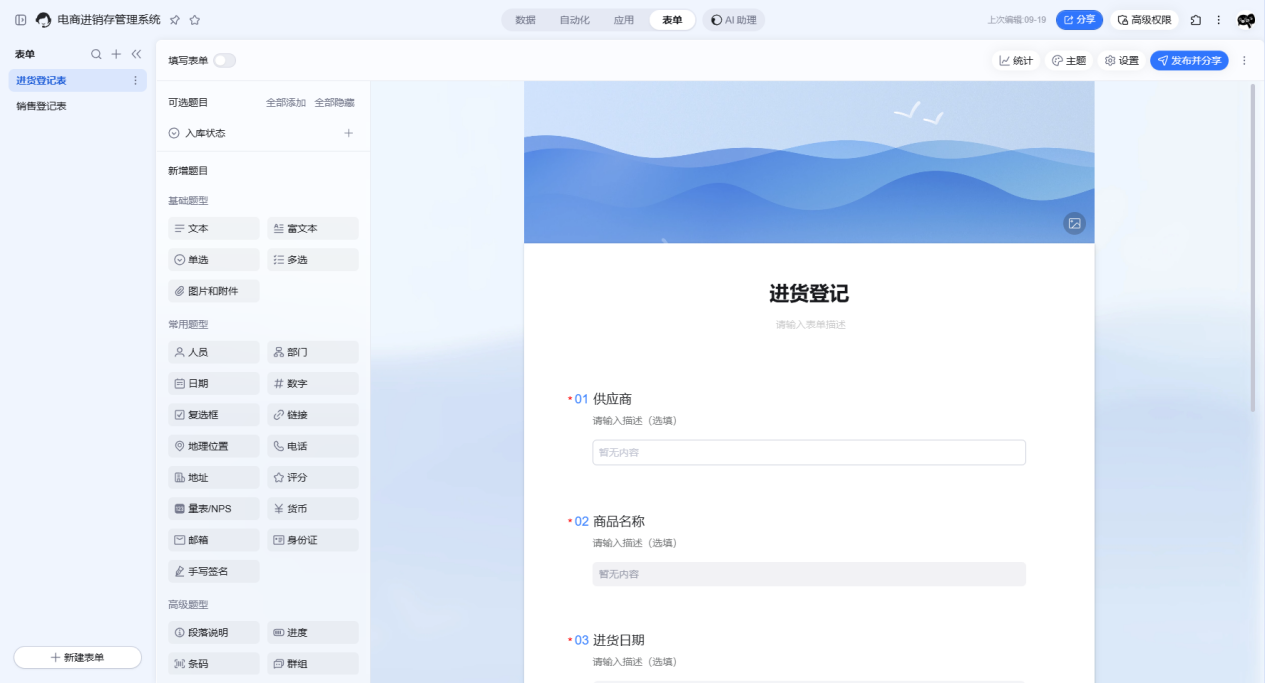Pin the 电商进销存管理系统 title
Image resolution: width=1265 pixels, height=683 pixels.
[x=175, y=19]
